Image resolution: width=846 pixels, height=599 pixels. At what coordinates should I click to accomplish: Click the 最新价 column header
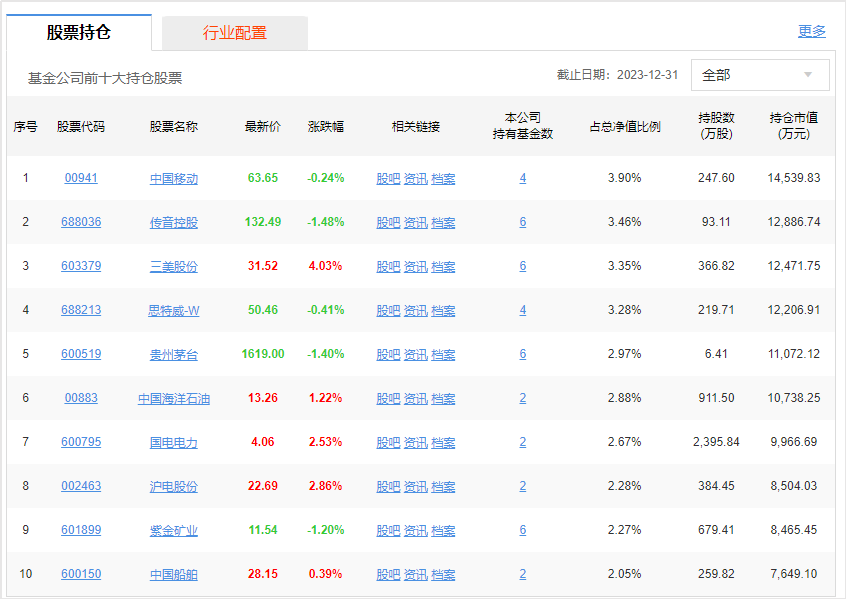[263, 127]
